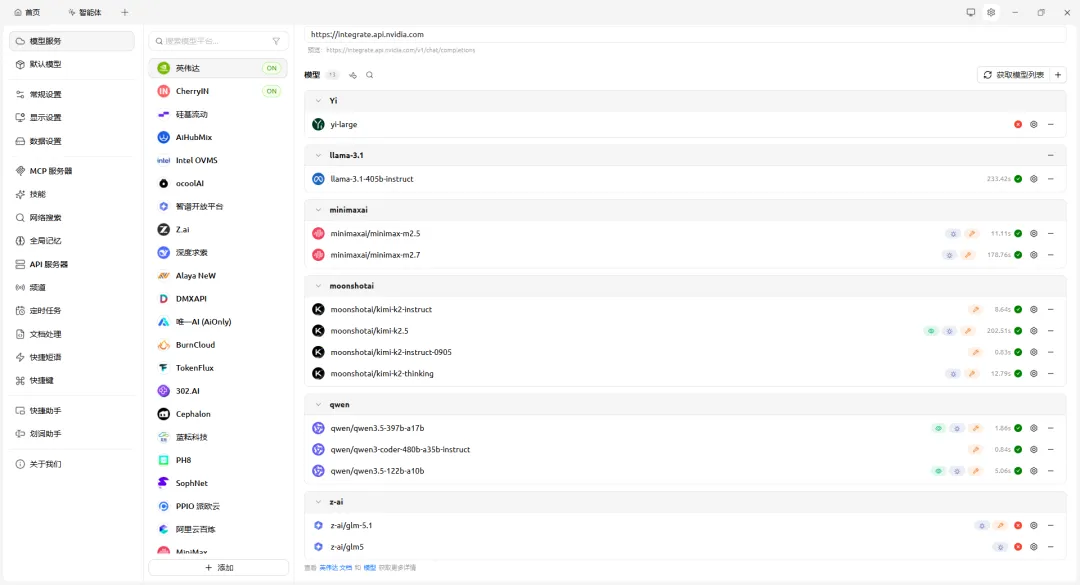Open settings gear for moonshotai/kimi-k2.5

coord(1034,331)
